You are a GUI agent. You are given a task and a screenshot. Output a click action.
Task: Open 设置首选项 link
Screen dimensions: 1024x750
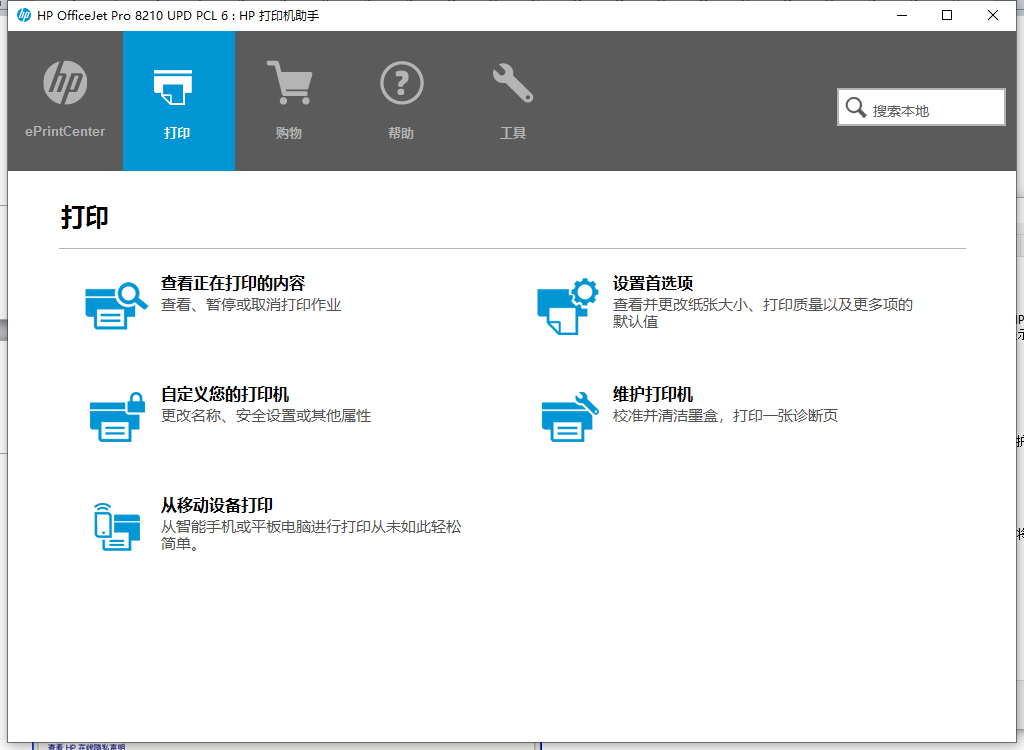[x=653, y=283]
